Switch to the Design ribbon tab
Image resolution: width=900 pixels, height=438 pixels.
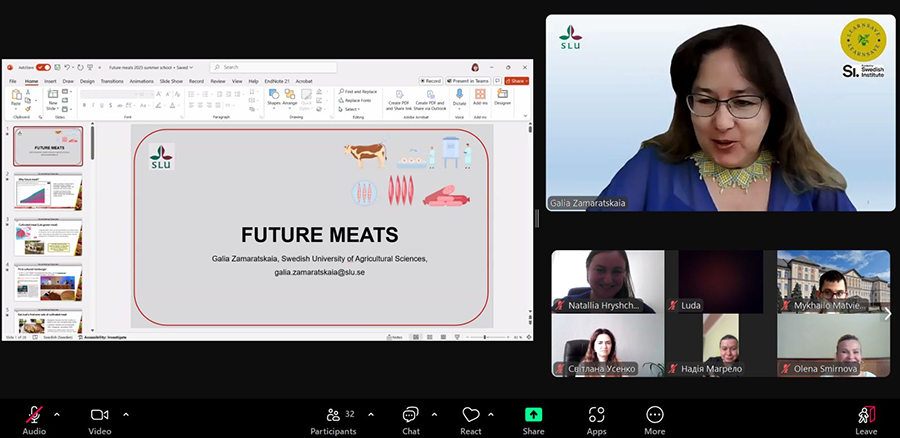pos(87,82)
